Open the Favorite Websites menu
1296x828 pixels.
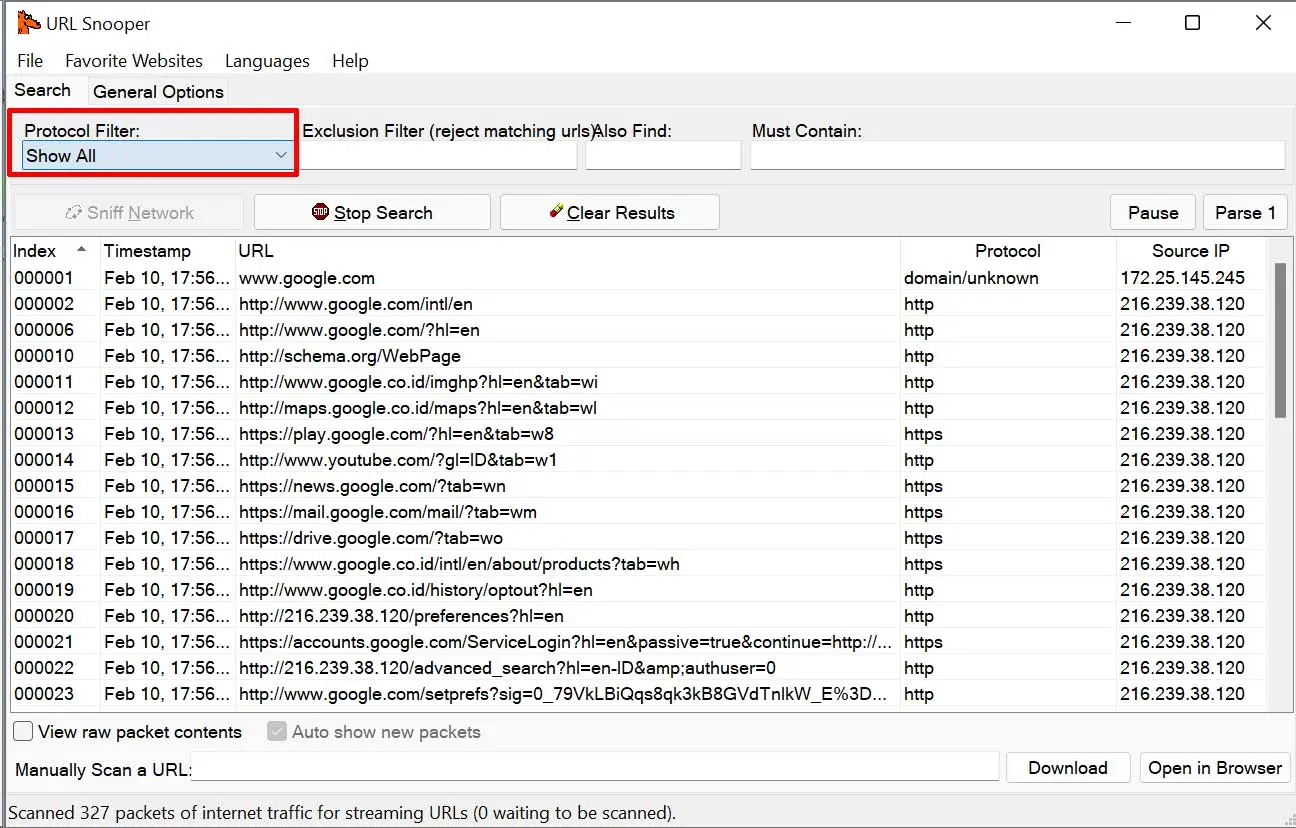click(x=134, y=61)
